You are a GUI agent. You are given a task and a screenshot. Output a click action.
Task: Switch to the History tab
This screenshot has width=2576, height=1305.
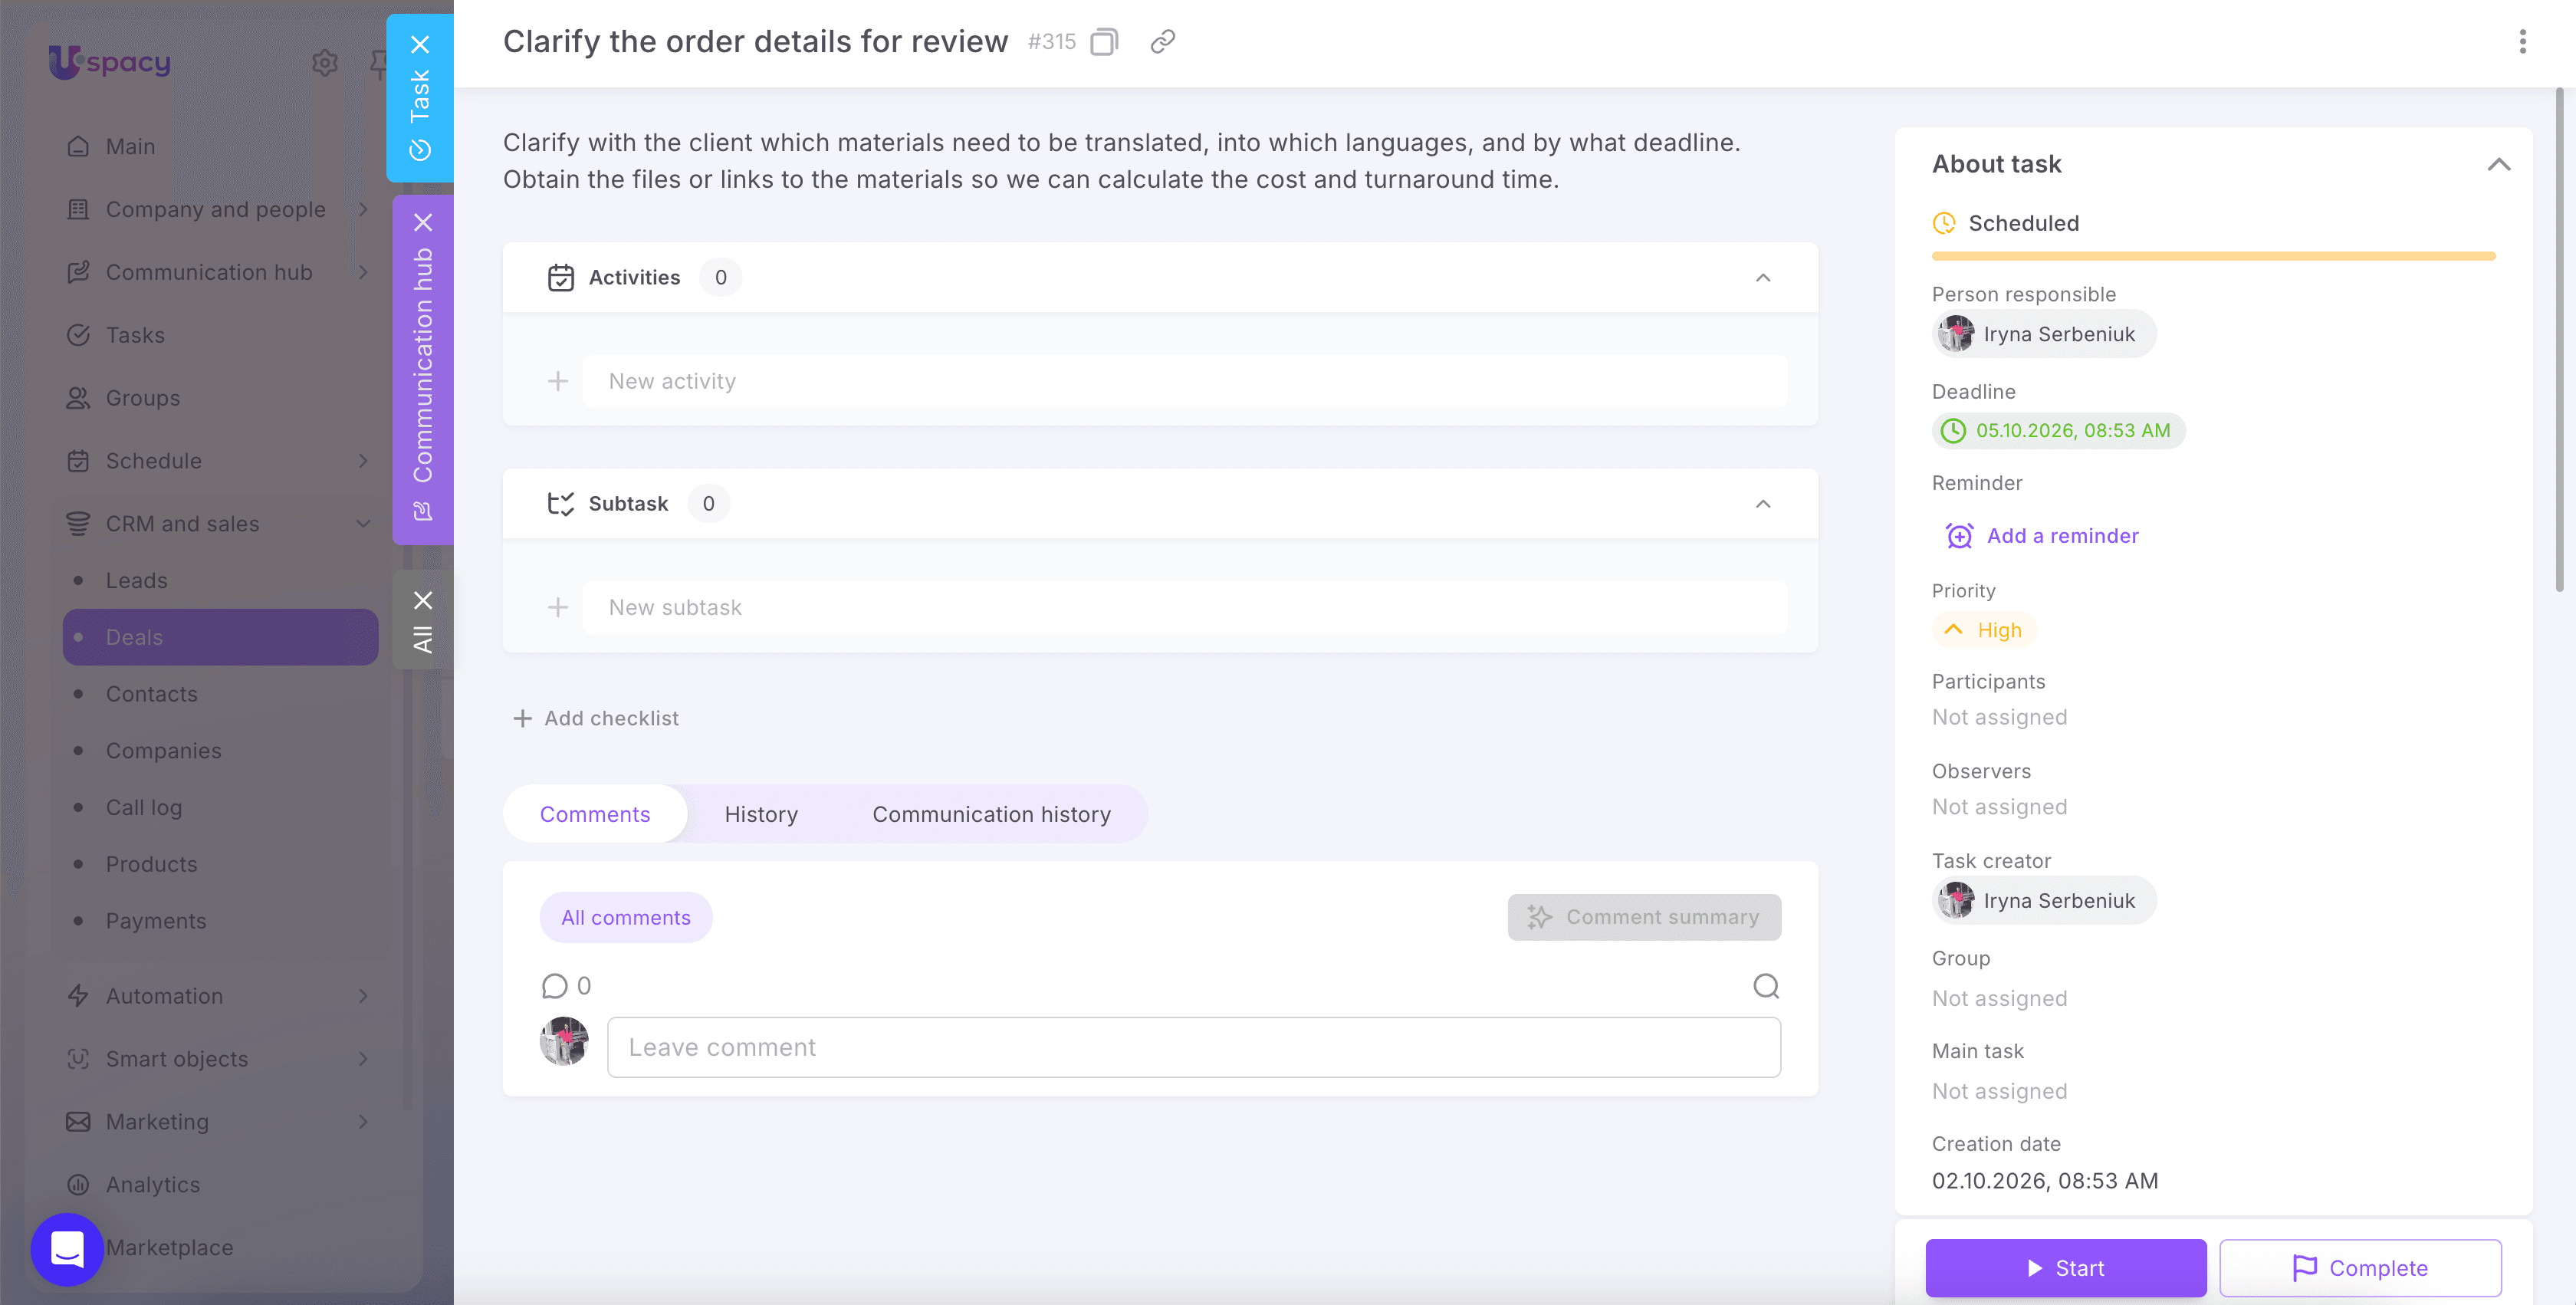click(x=761, y=814)
